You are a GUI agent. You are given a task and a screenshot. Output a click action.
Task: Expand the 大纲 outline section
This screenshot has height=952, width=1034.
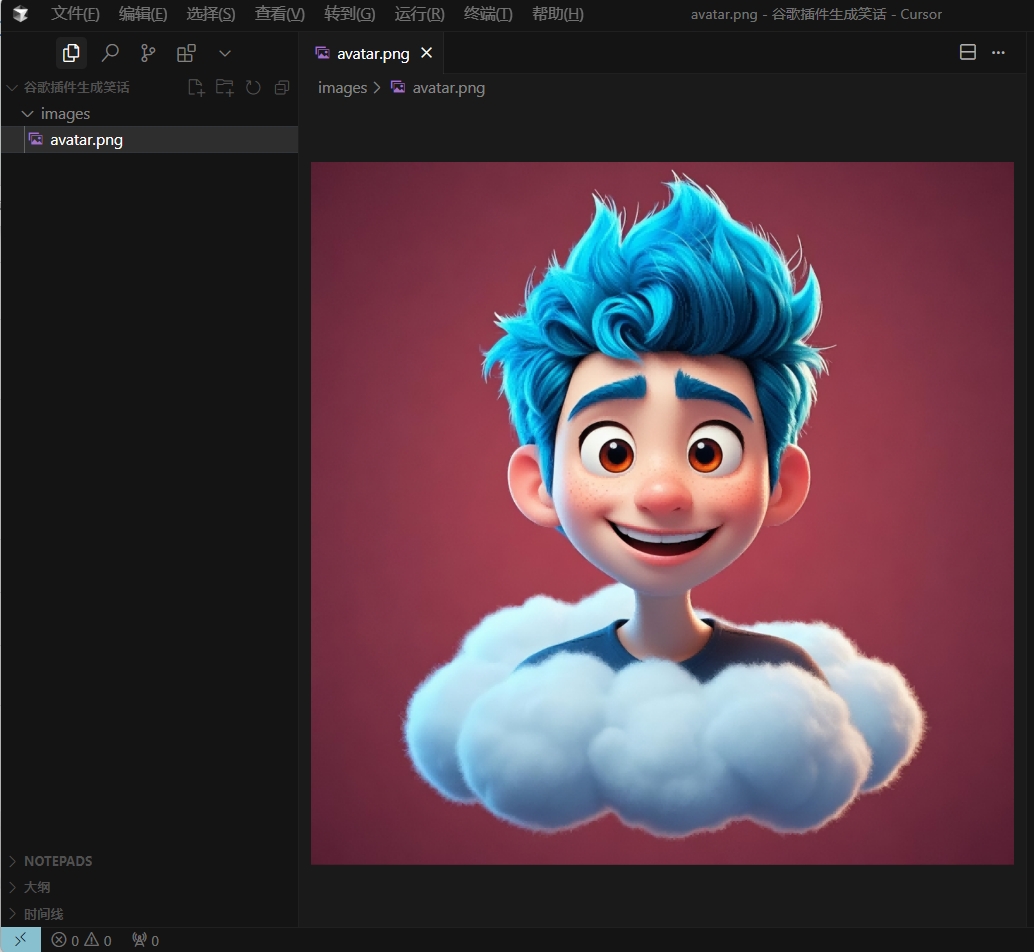coord(37,887)
